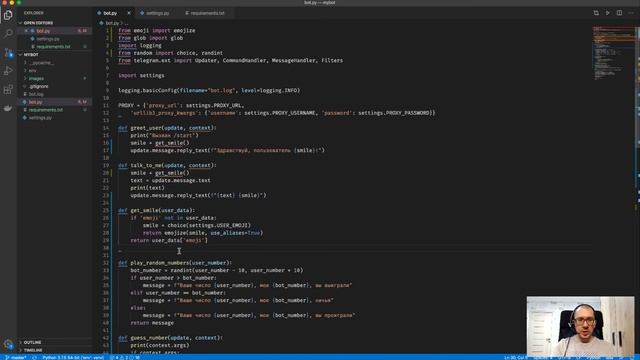This screenshot has height=360, width=640.
Task: Open the Manage gear at activity bar bottom
Action: [x=8, y=344]
